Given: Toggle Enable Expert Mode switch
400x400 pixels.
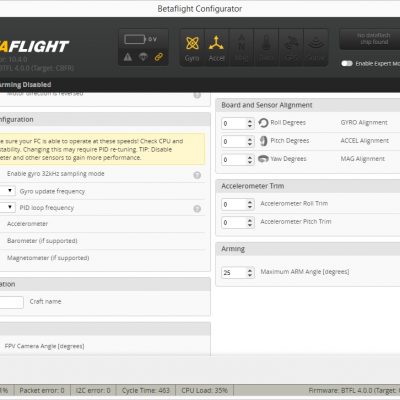Looking at the screenshot, I should (x=347, y=63).
